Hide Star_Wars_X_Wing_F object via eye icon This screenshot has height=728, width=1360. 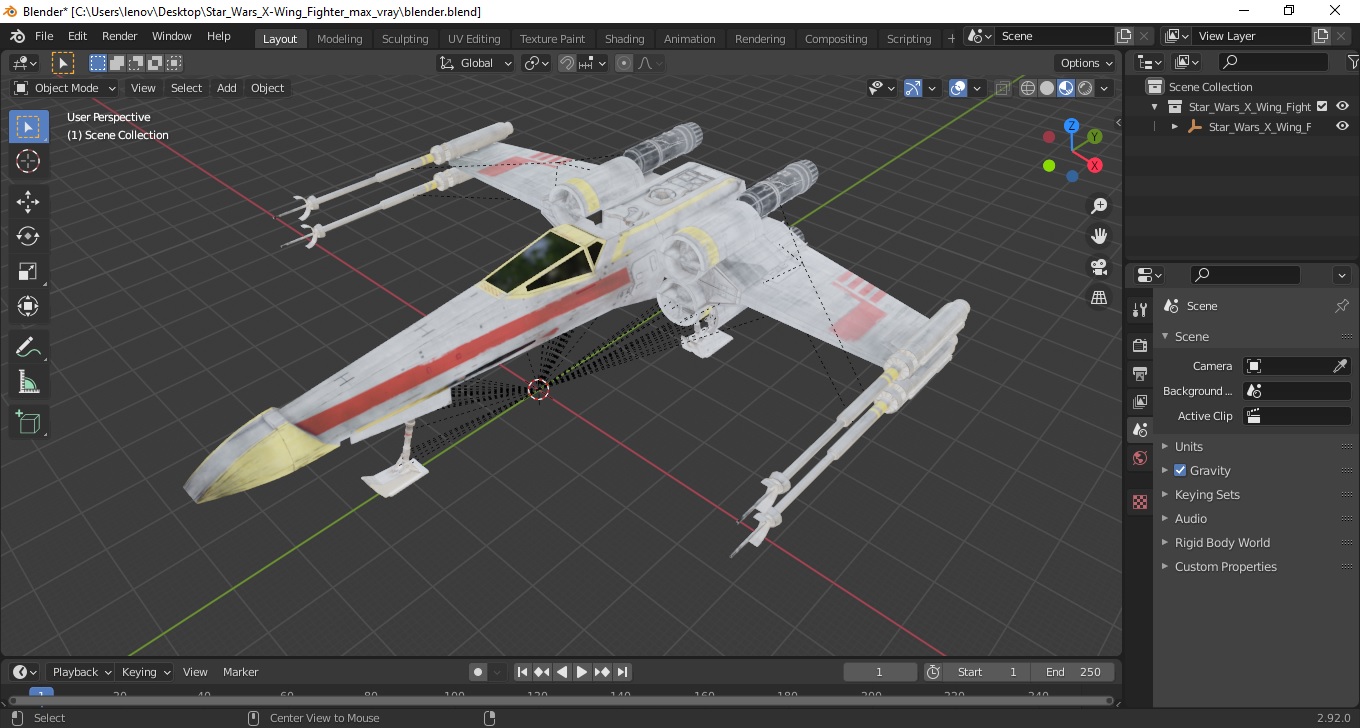(1343, 126)
